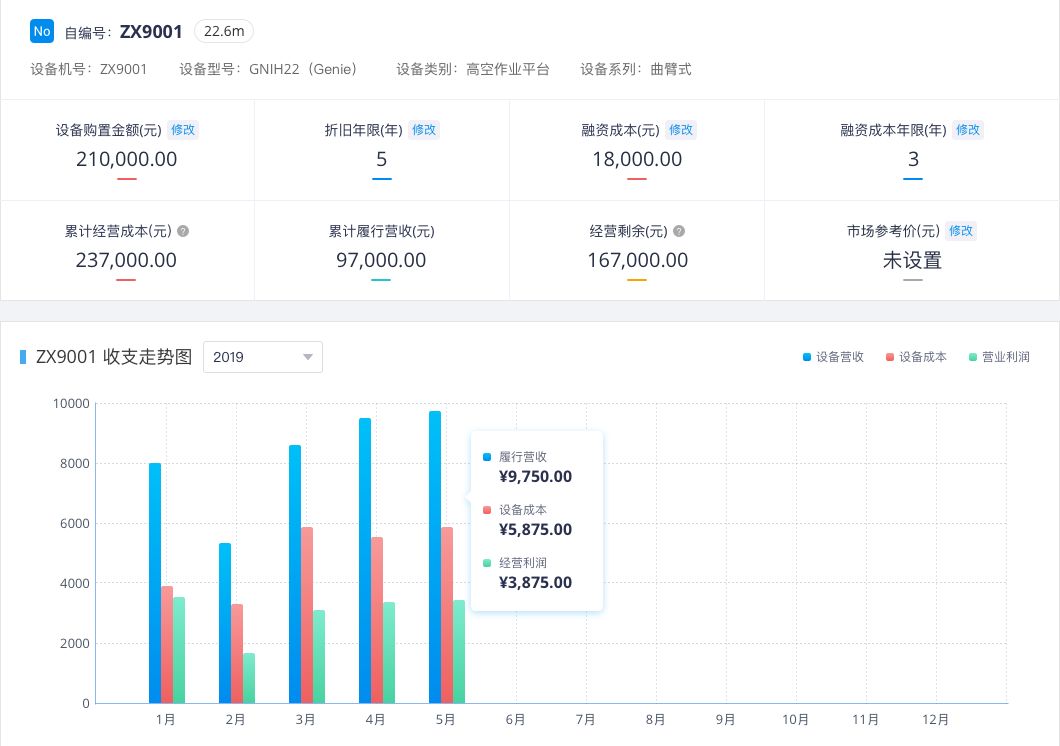This screenshot has height=746, width=1060.
Task: Click May blue revenue bar
Action: tap(435, 557)
